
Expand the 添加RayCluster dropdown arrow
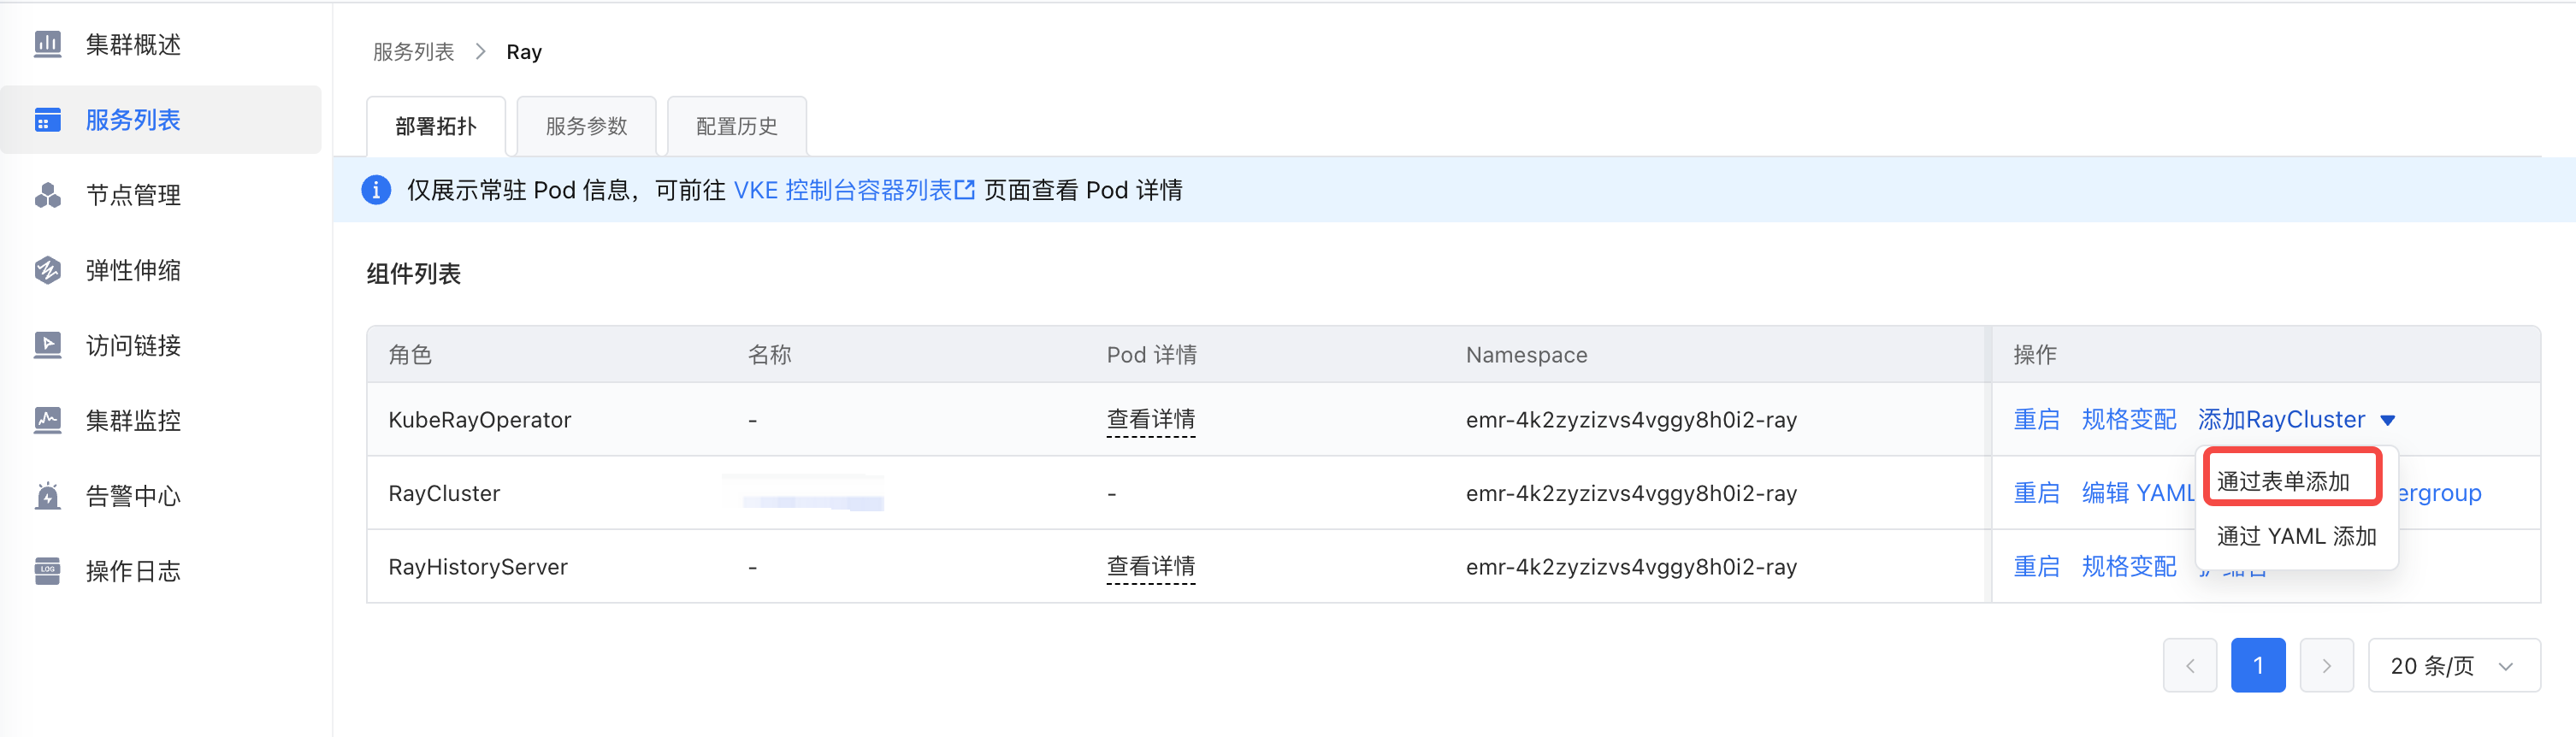point(2388,420)
